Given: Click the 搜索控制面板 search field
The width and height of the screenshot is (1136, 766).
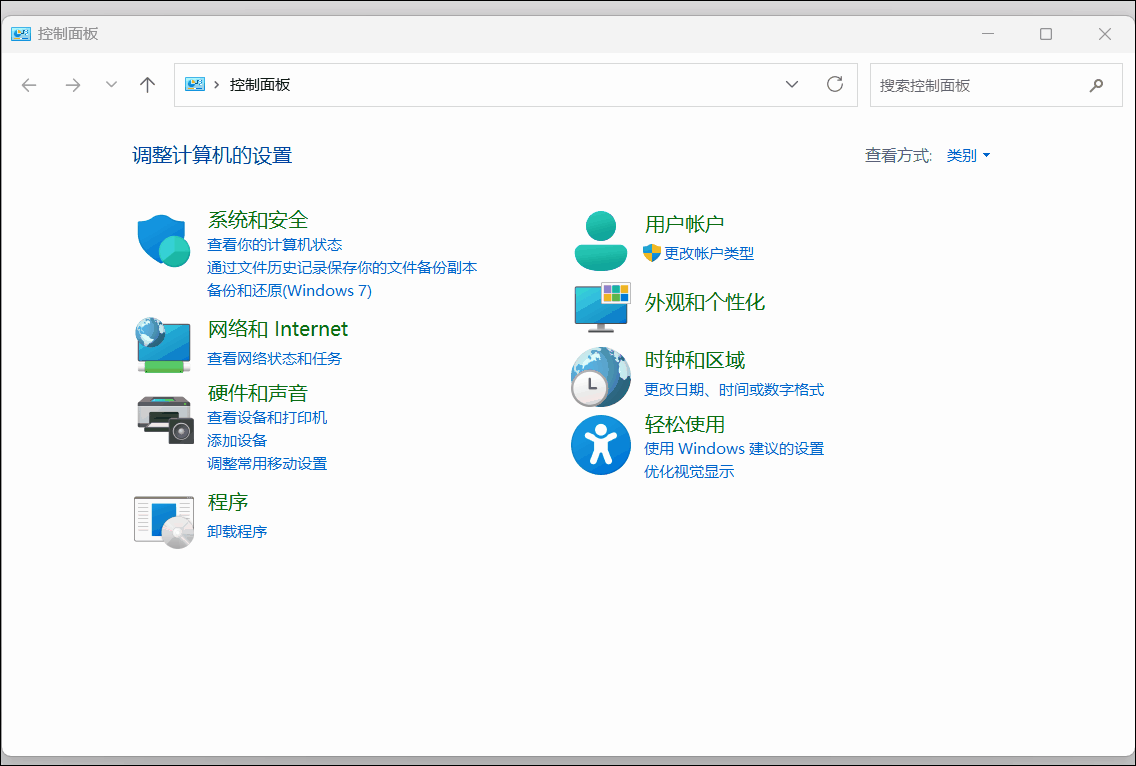Looking at the screenshot, I should [975, 85].
